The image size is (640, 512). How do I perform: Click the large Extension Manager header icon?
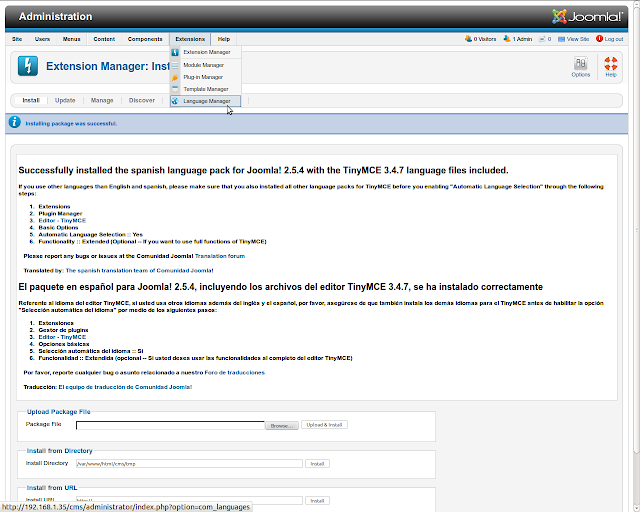coord(28,66)
